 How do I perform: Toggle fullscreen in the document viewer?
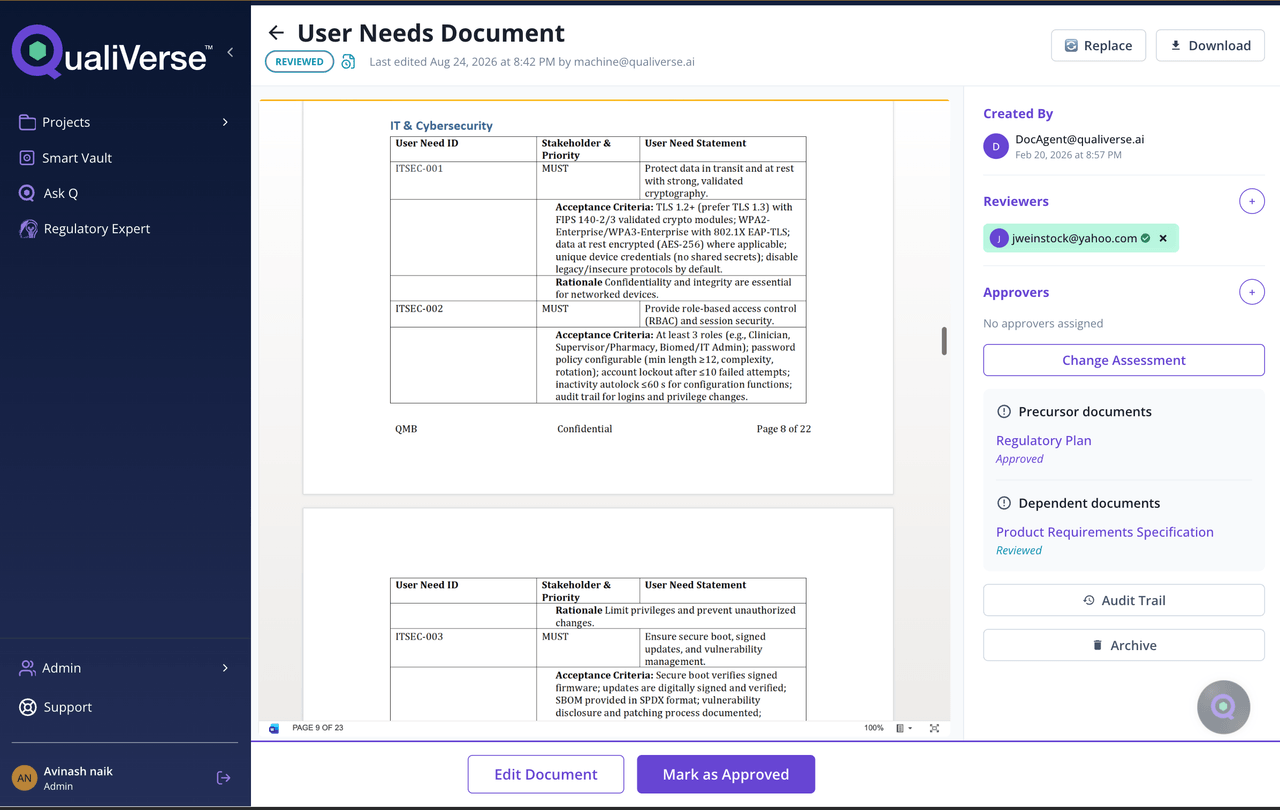(934, 728)
